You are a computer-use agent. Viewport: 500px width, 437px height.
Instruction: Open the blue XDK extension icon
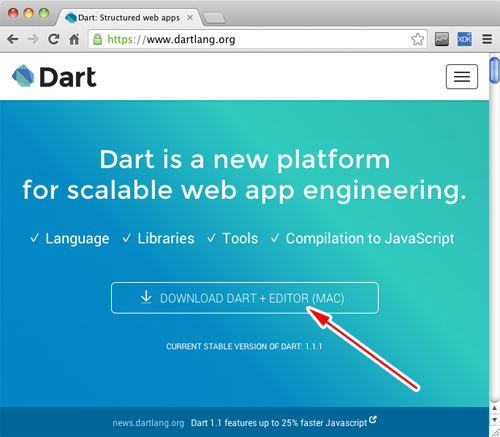[464, 39]
